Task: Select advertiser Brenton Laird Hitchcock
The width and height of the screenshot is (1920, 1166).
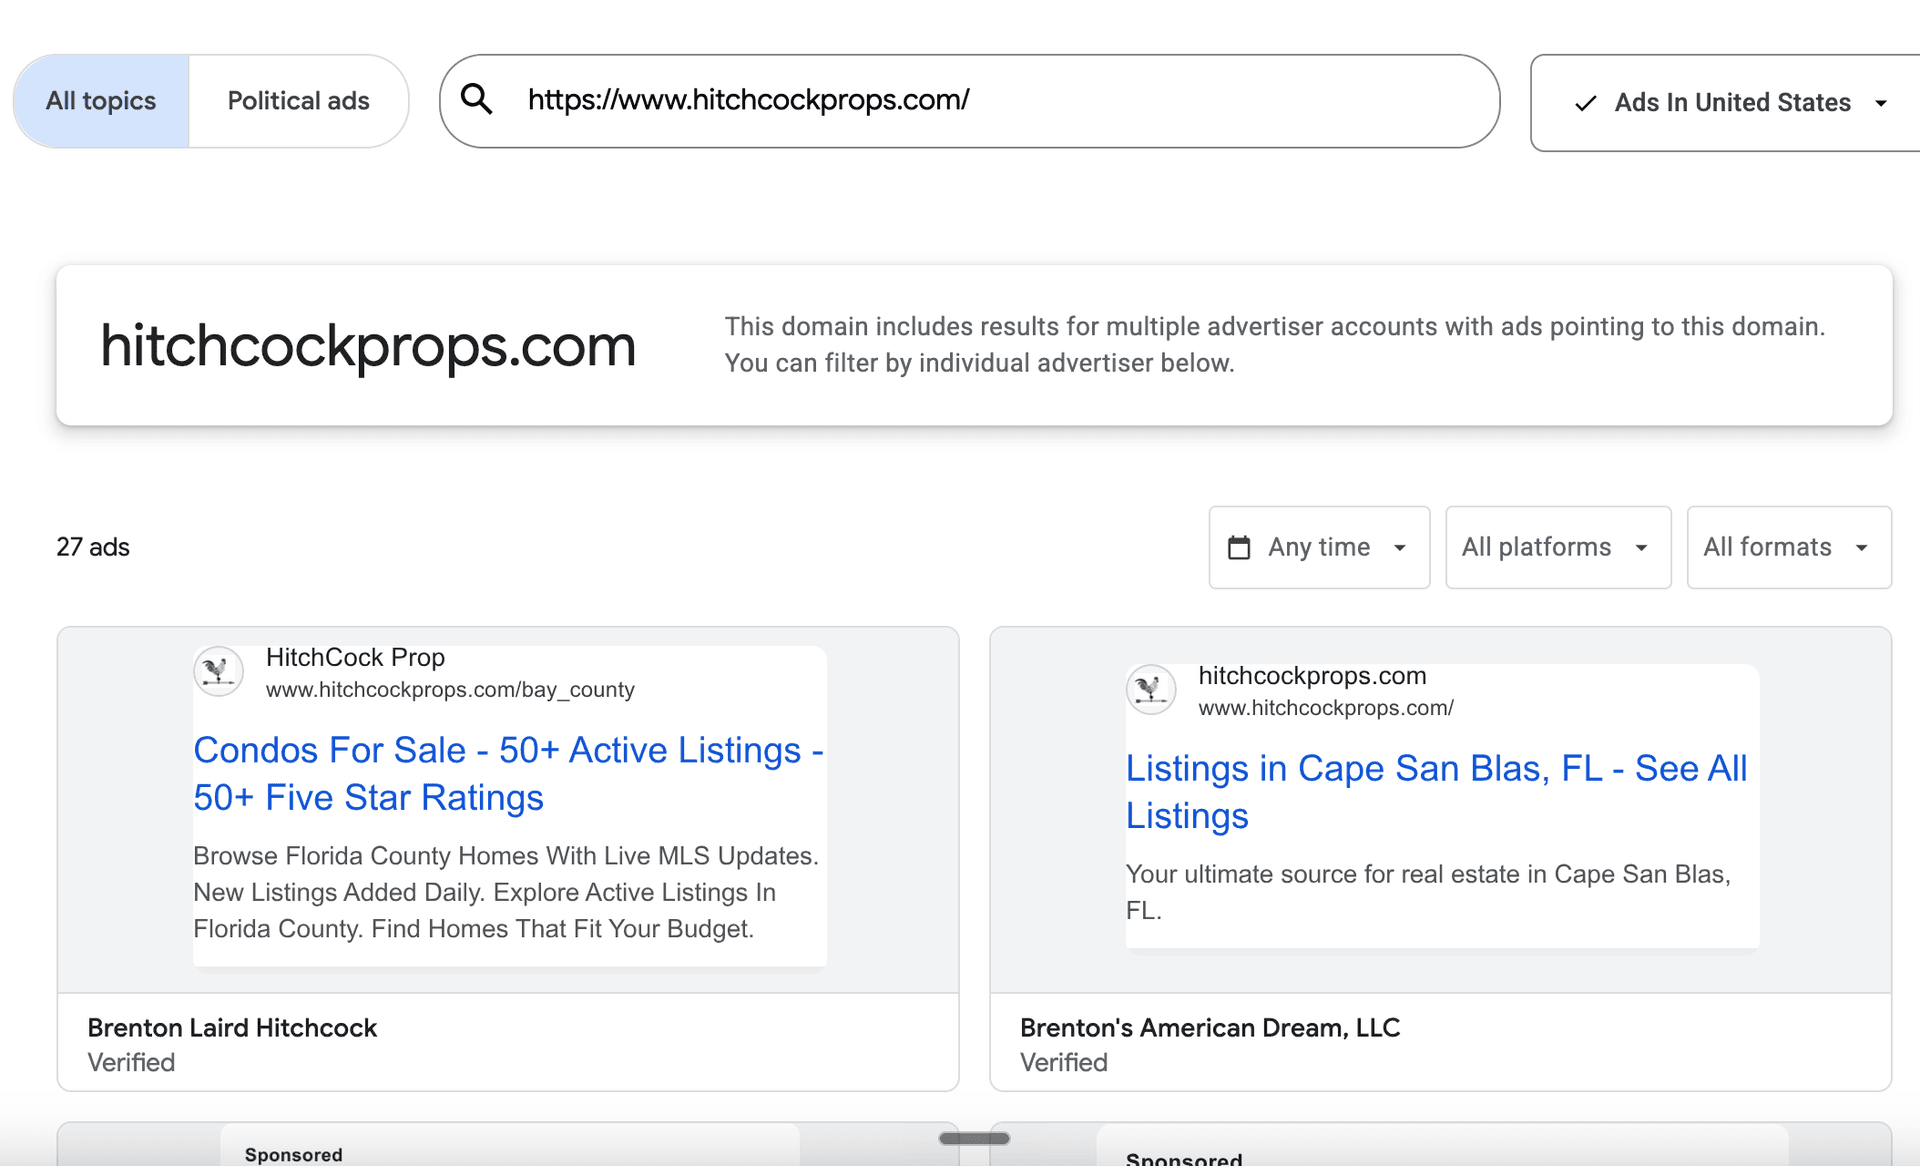Action: pos(232,1027)
